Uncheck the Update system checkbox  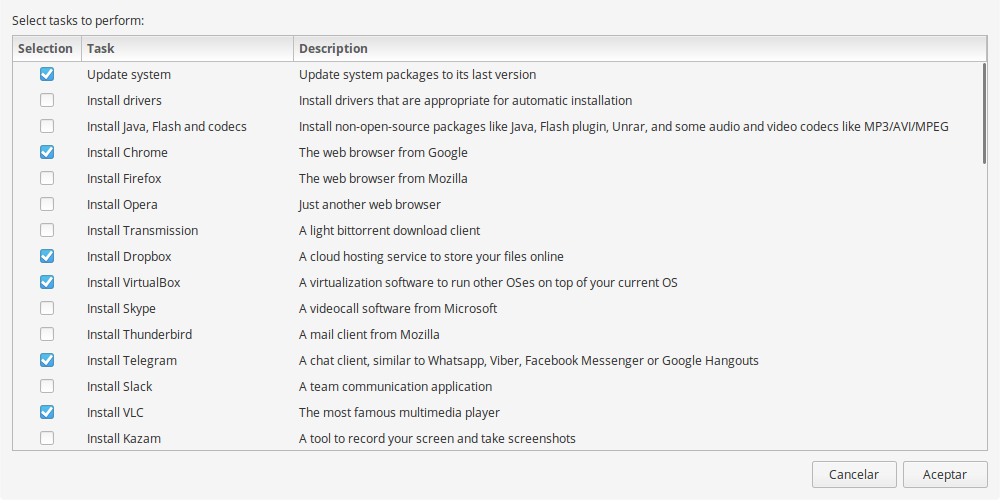47,74
